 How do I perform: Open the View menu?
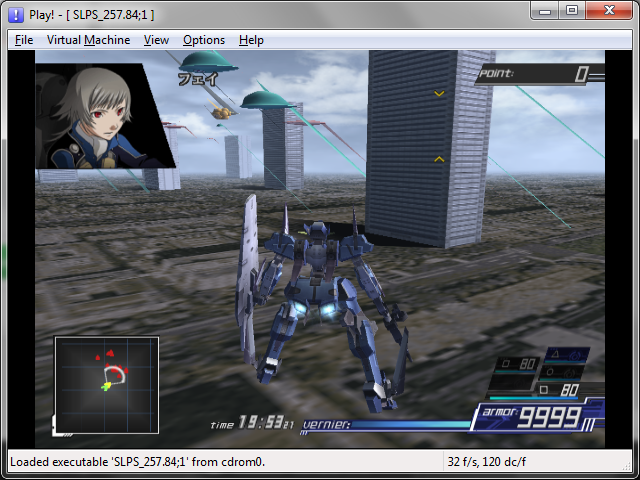pos(156,40)
